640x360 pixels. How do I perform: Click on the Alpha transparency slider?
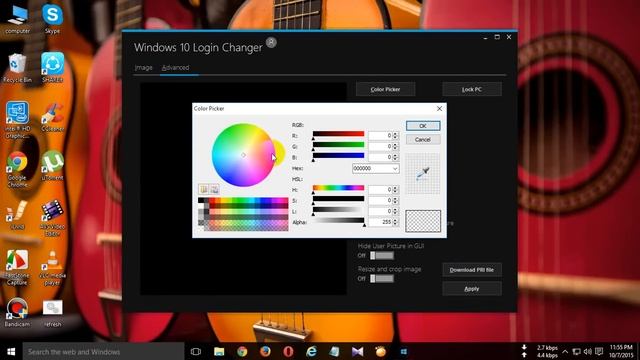pyautogui.click(x=338, y=220)
